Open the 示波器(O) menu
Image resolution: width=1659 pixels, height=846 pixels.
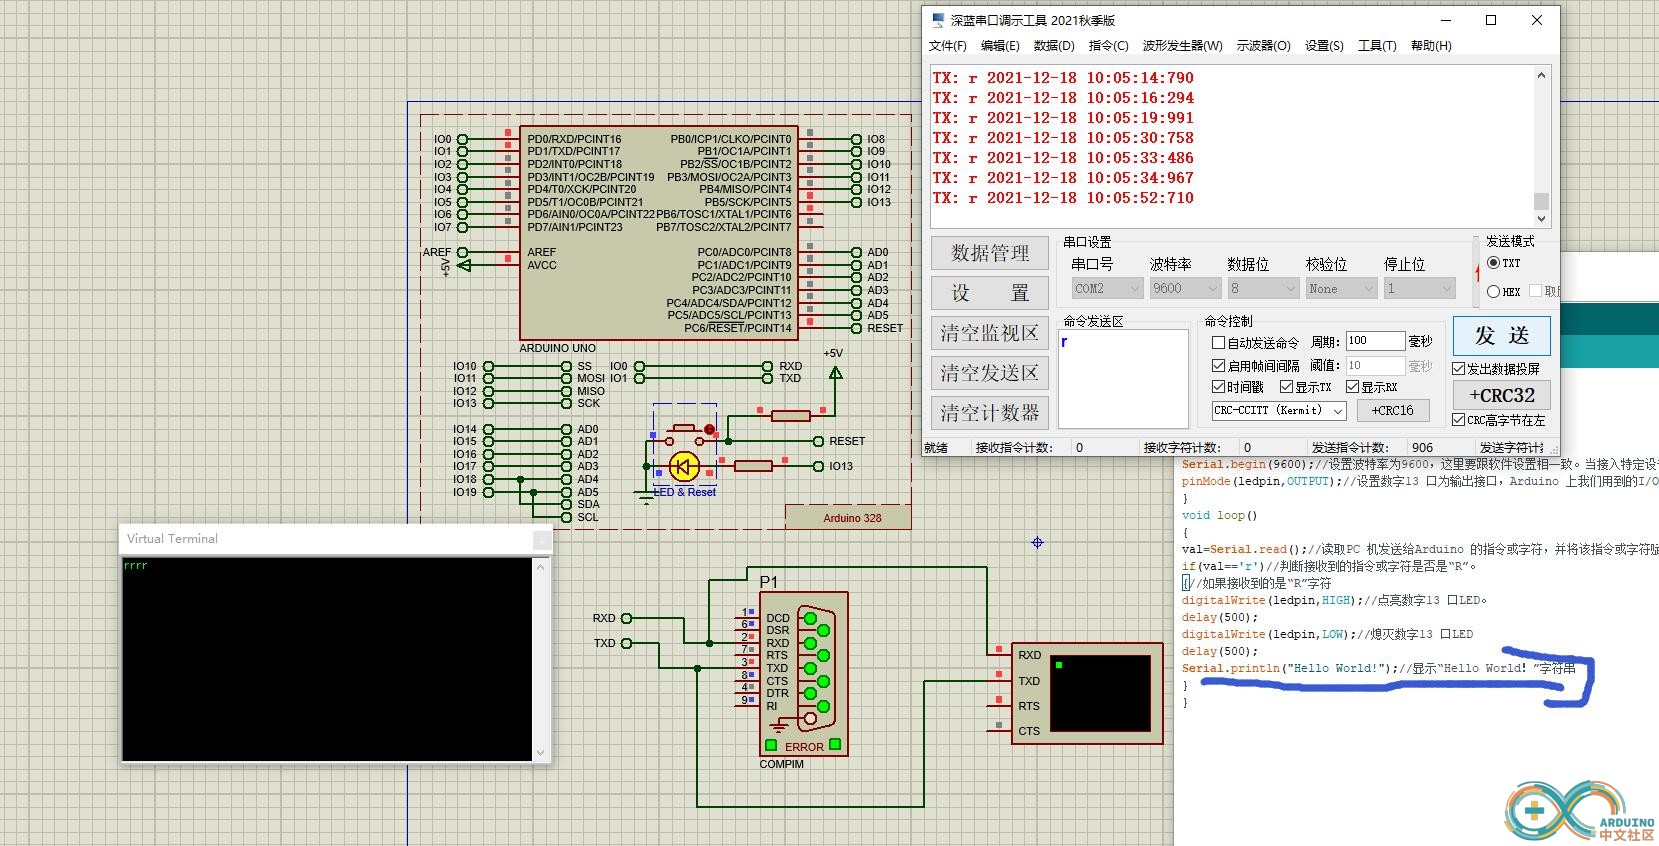[x=1264, y=46]
